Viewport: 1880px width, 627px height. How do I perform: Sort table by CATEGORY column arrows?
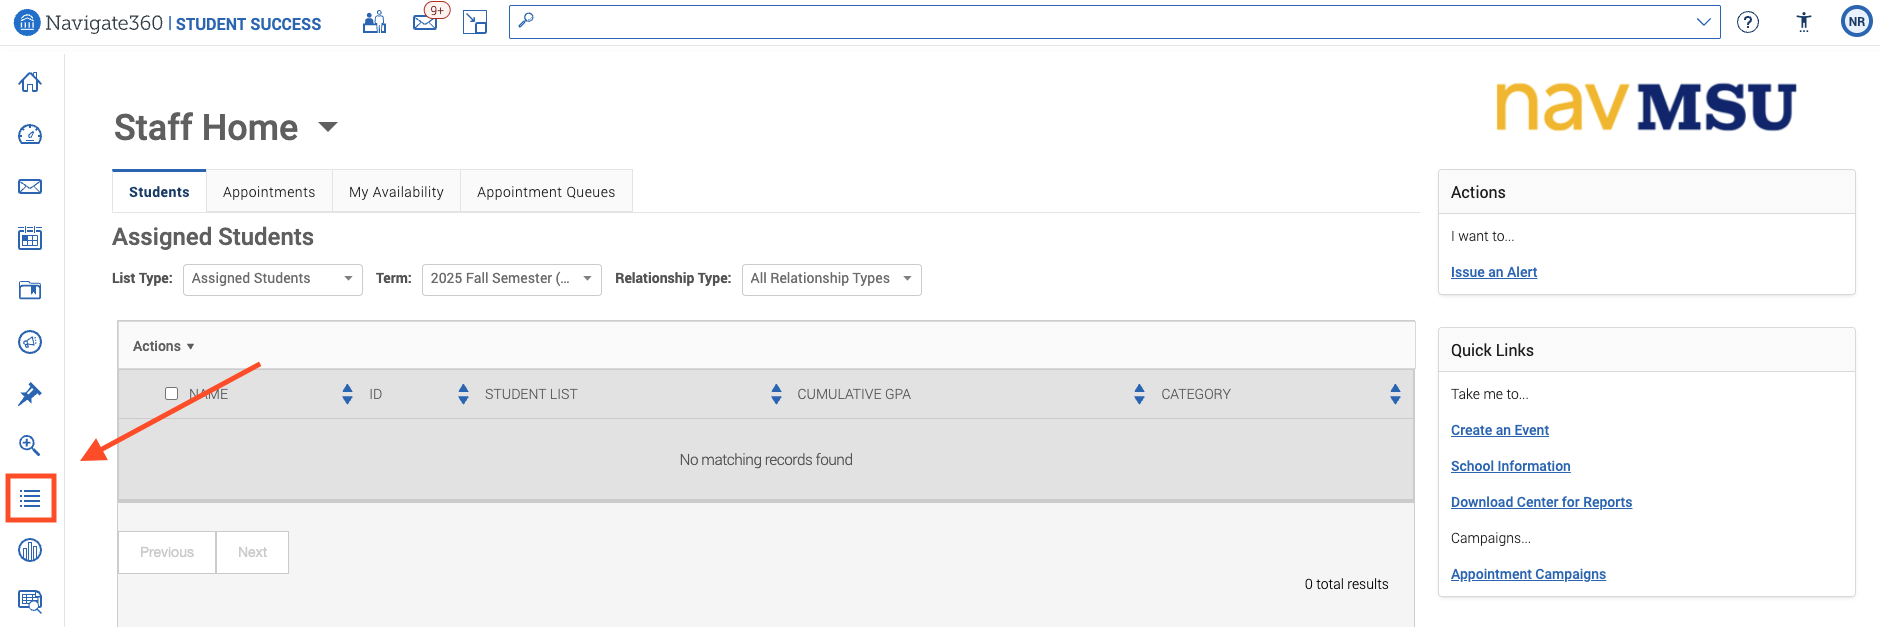tap(1395, 394)
